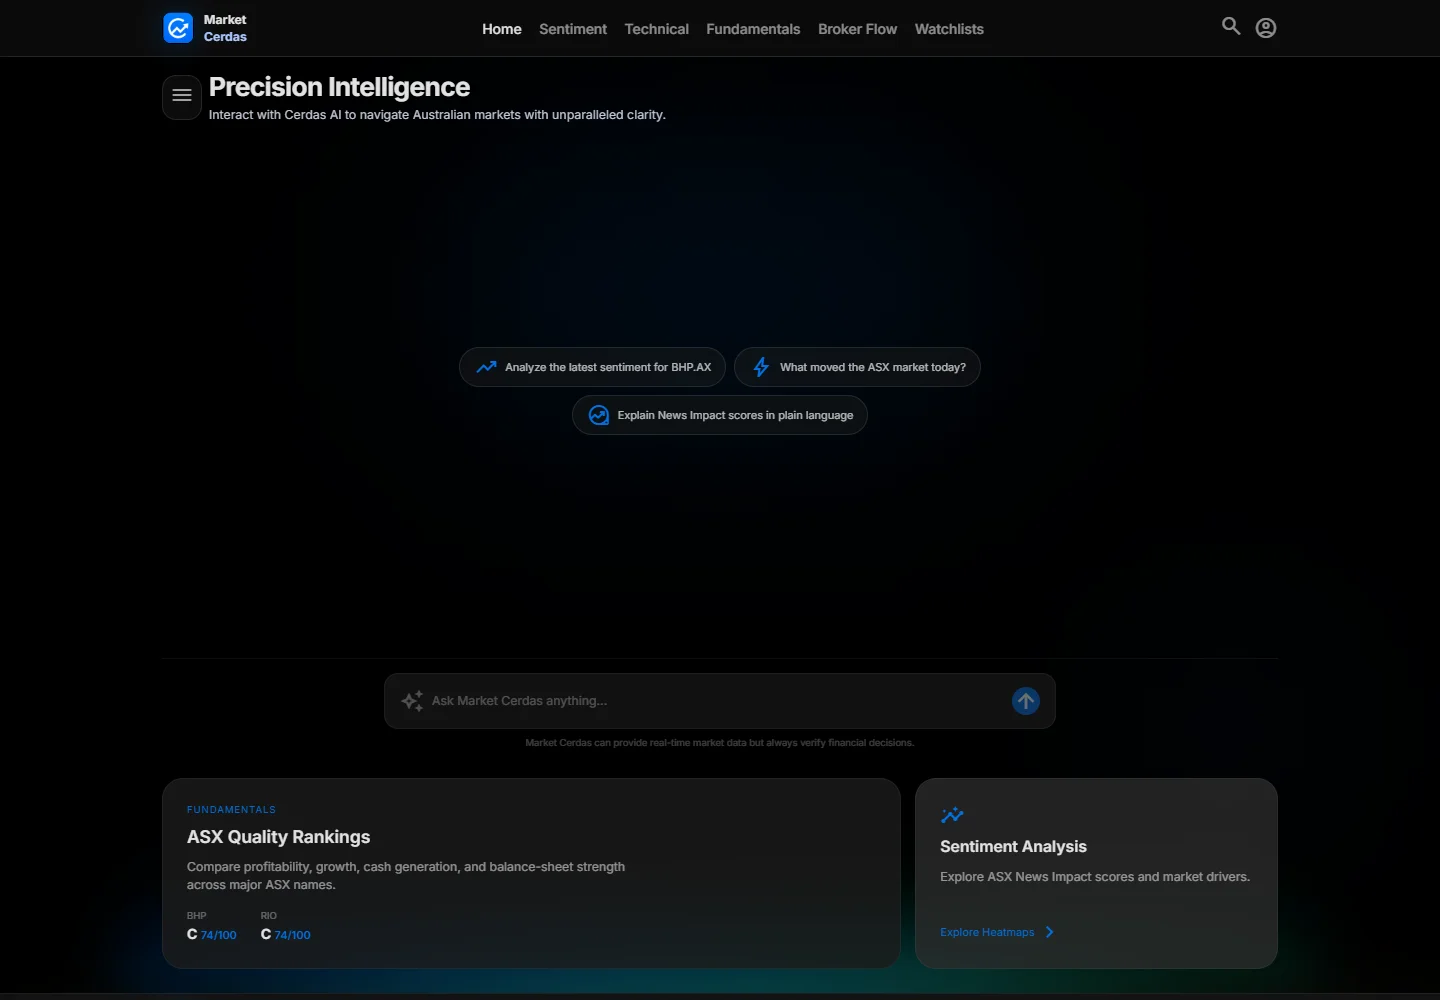Screen dimensions: 1440x1000
Task: Select 'Analyze the latest sentiment for BHP.AX' prompt
Action: (592, 367)
